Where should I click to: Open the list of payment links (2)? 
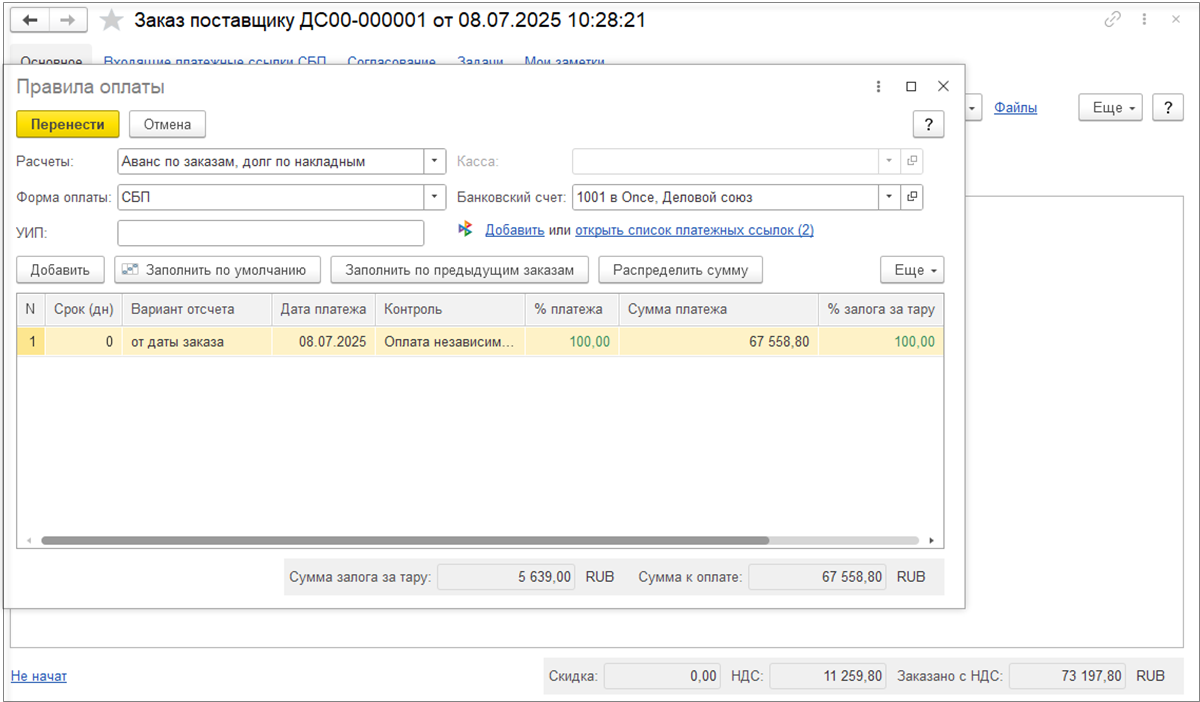point(694,230)
